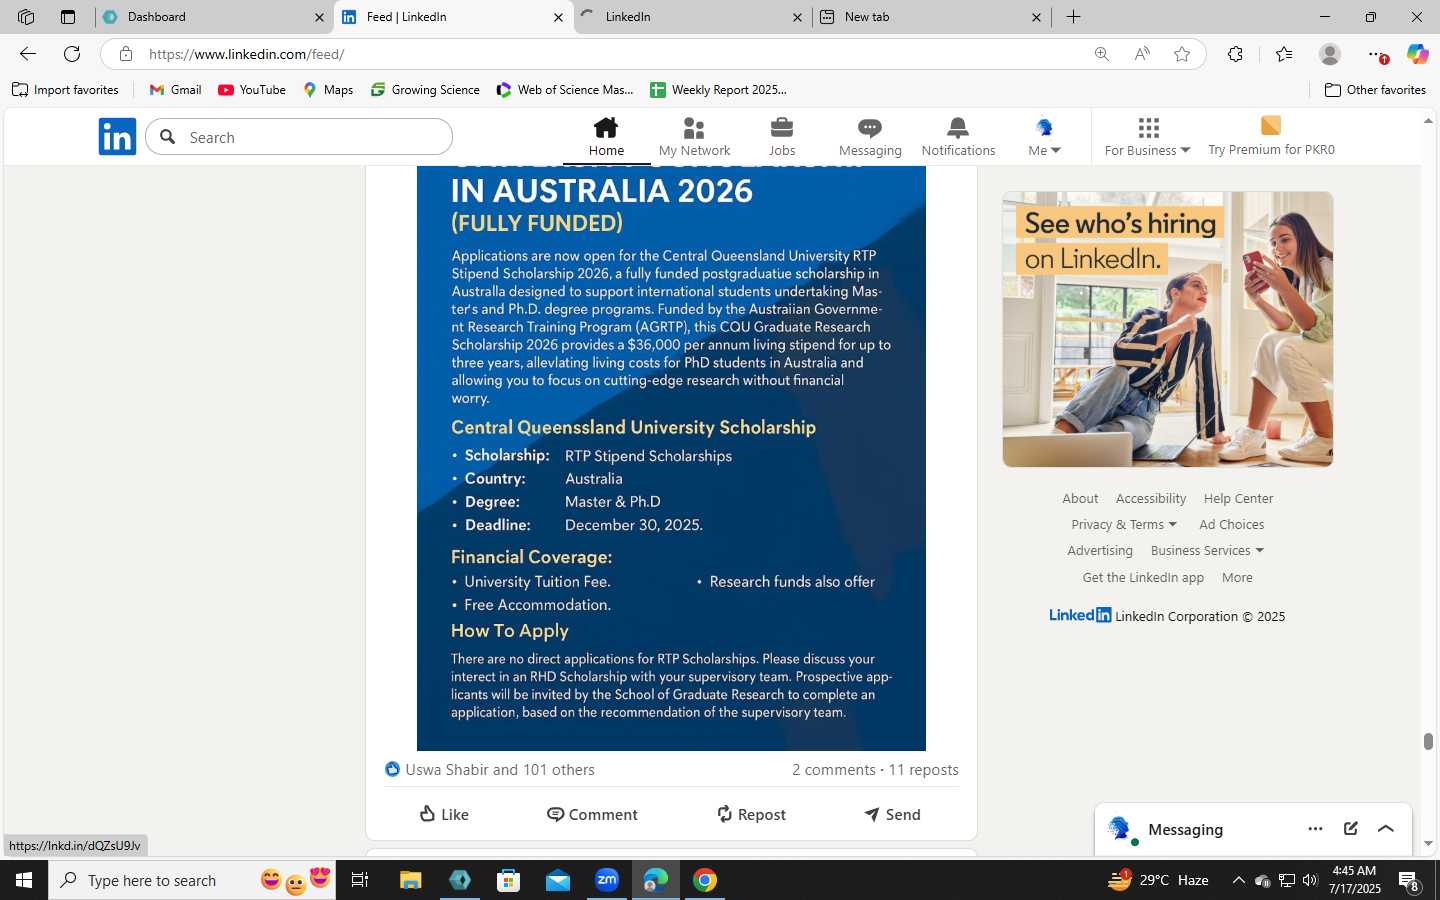Open Messaging overlay options ellipsis
Screen dimensions: 1440x900
coord(1315,829)
